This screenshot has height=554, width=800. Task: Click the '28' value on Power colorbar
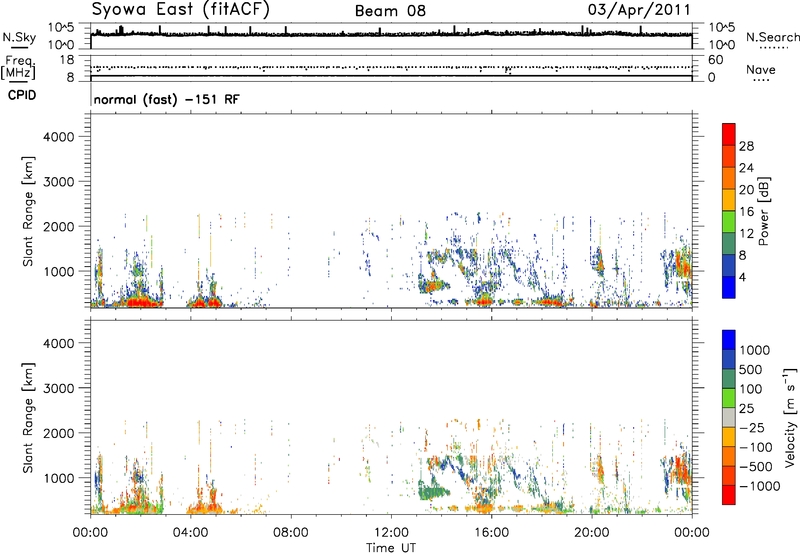pos(746,146)
